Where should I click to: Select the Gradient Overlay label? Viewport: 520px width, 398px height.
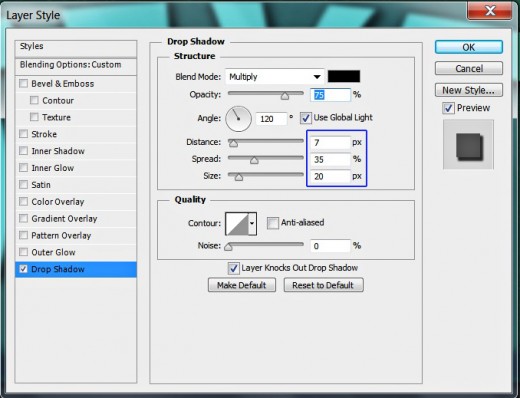(x=64, y=219)
